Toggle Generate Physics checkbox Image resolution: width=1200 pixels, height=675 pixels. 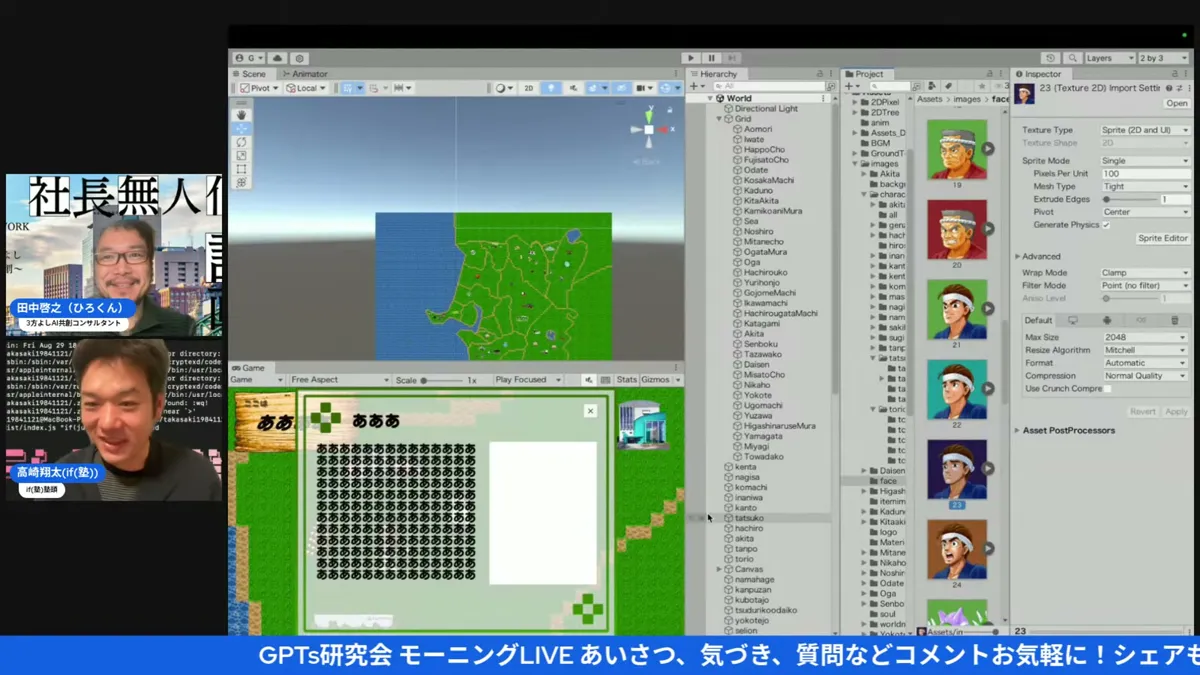[x=1106, y=225]
